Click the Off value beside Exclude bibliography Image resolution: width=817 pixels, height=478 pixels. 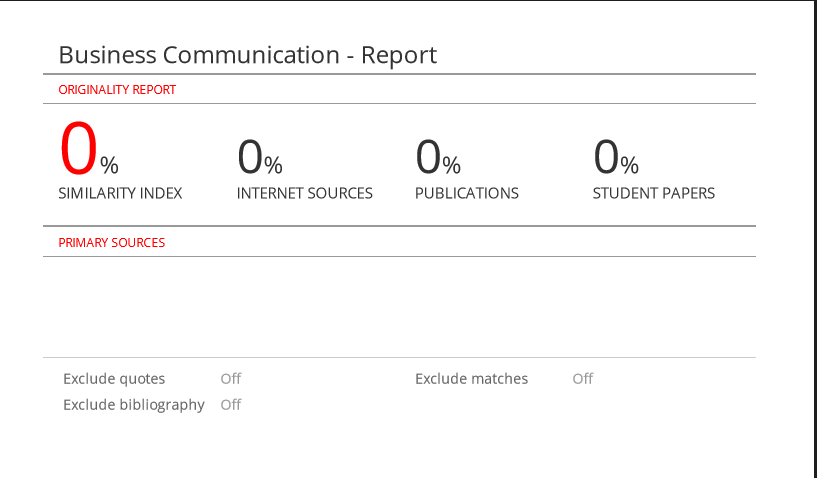point(231,405)
